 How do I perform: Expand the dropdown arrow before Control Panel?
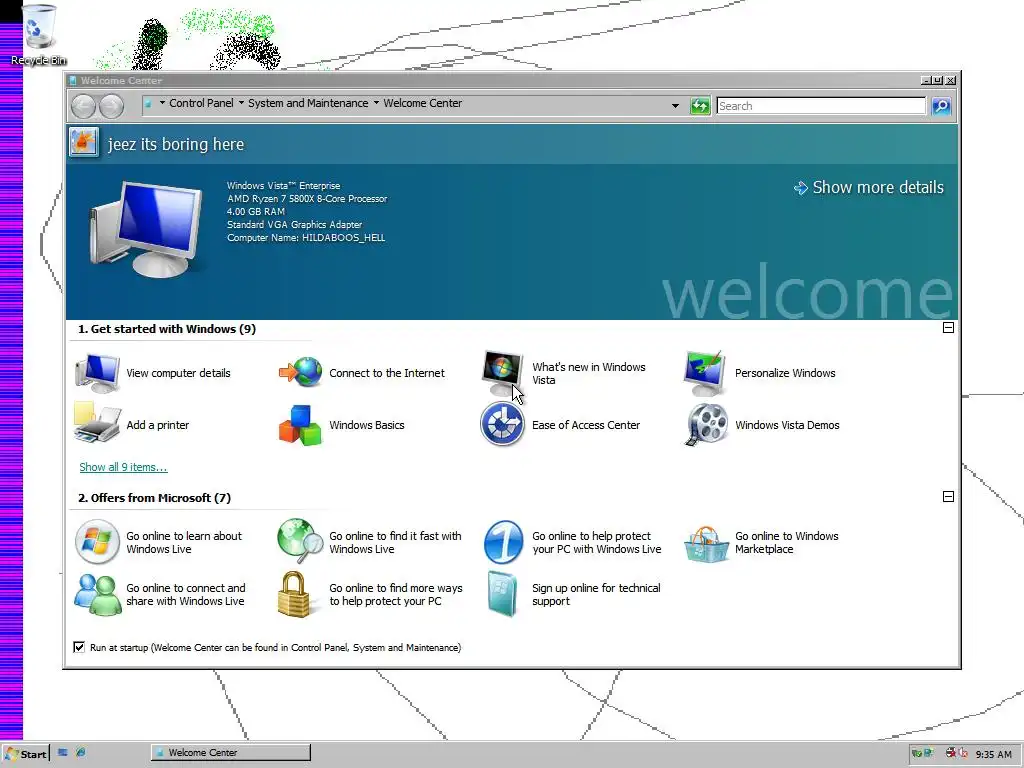pyautogui.click(x=163, y=103)
